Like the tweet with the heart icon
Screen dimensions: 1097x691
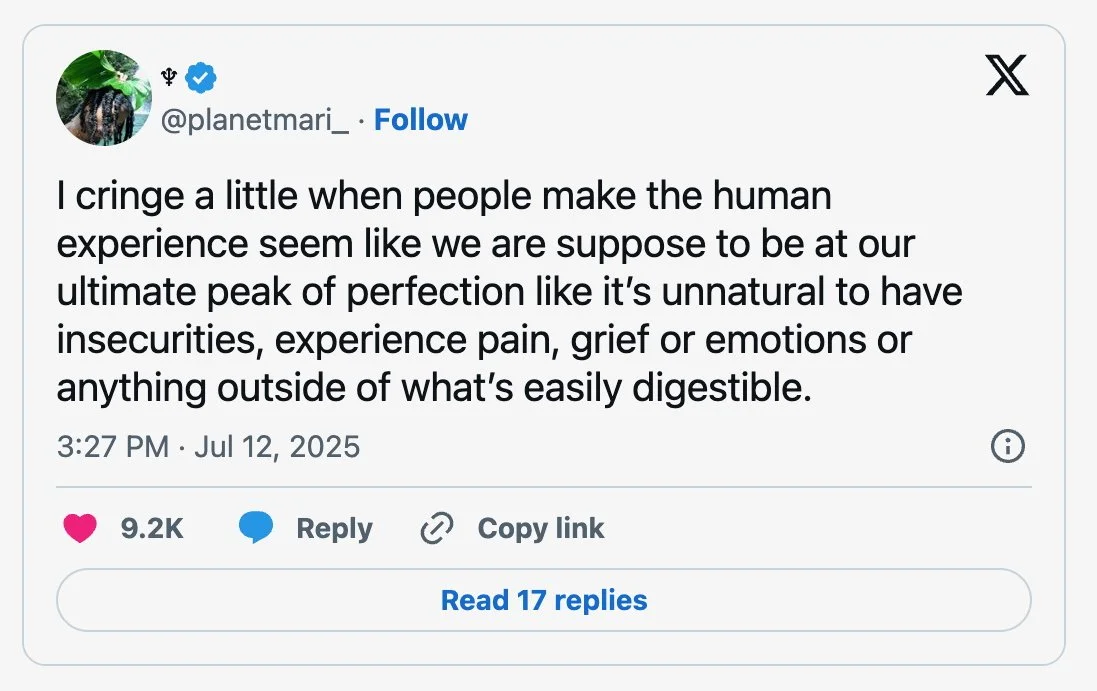pos(80,528)
